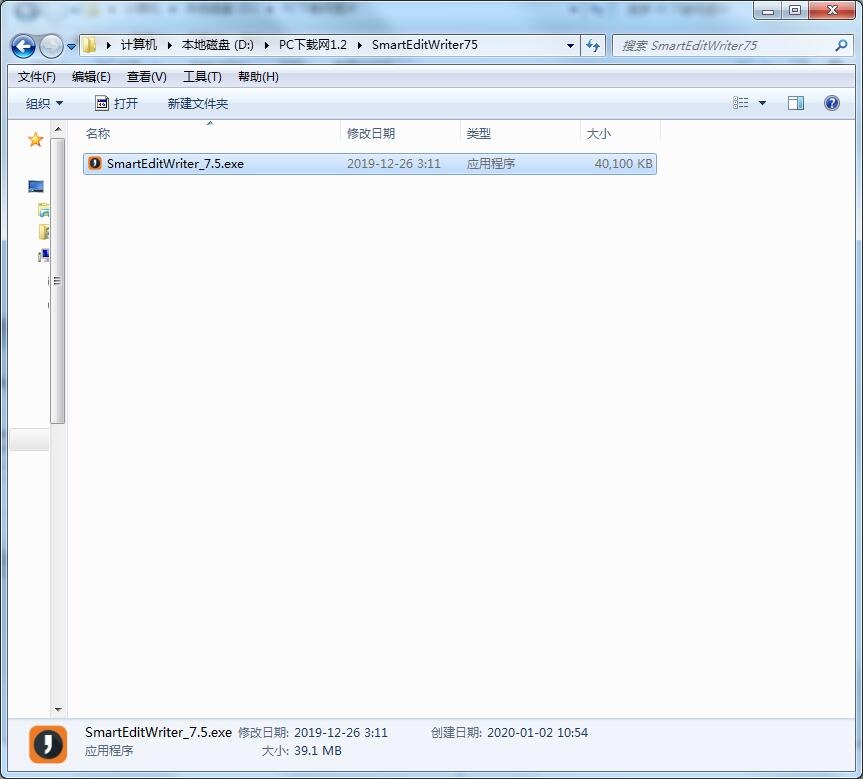This screenshot has height=779, width=863.
Task: Navigate to PC下载网1.2 breadcrumb folder
Action: click(x=313, y=45)
